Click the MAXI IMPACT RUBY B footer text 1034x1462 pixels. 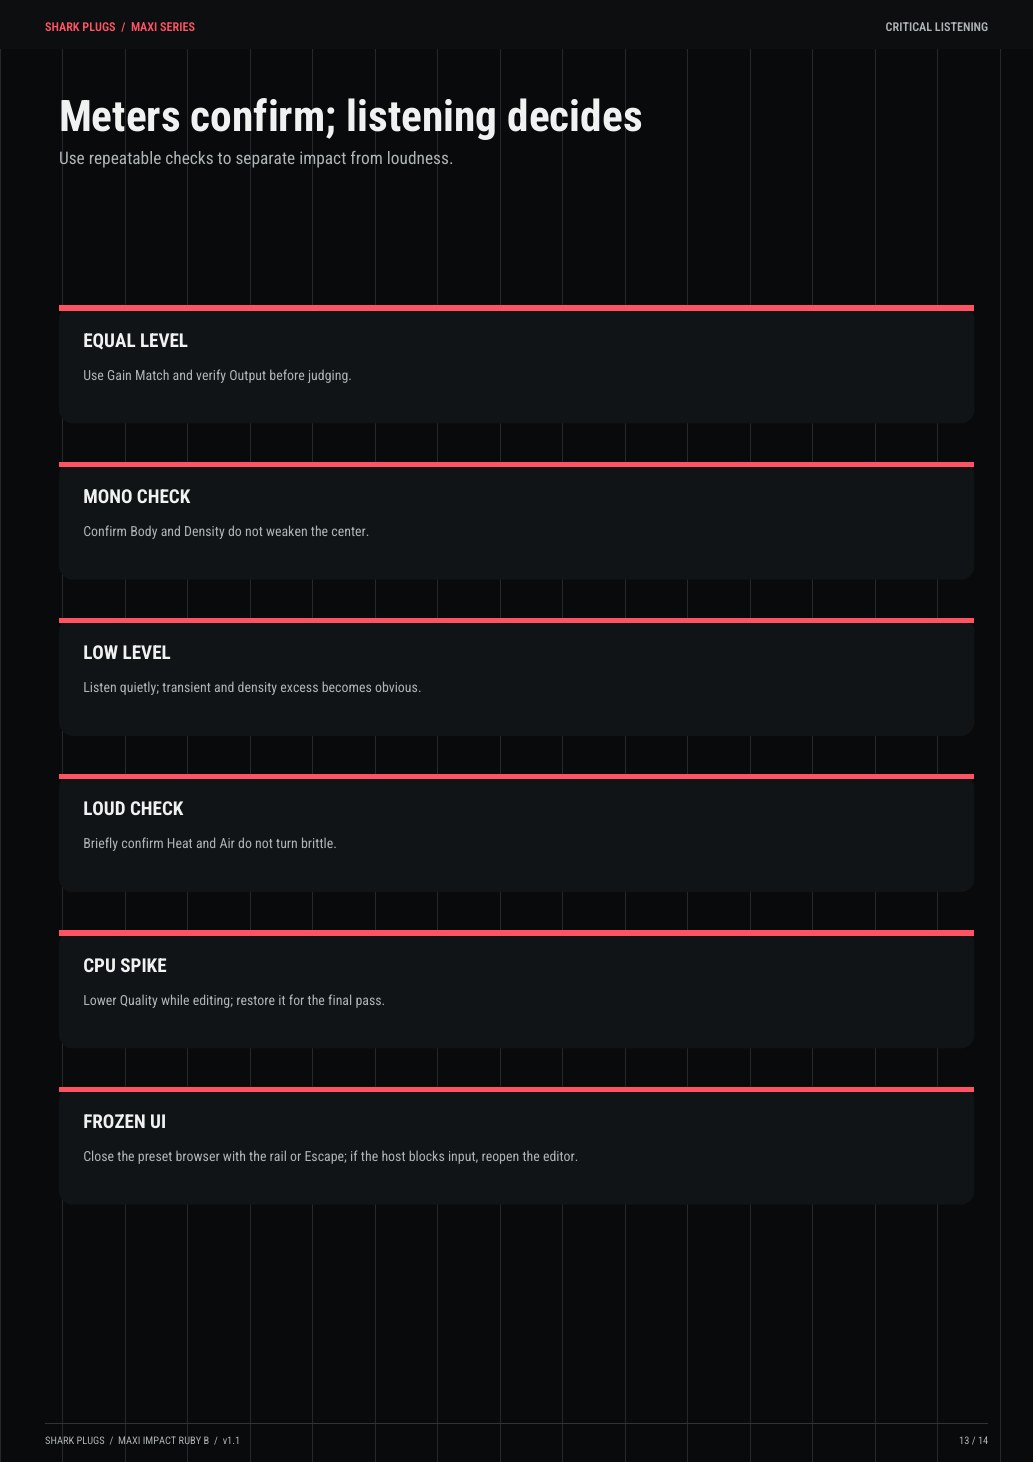coord(163,1441)
